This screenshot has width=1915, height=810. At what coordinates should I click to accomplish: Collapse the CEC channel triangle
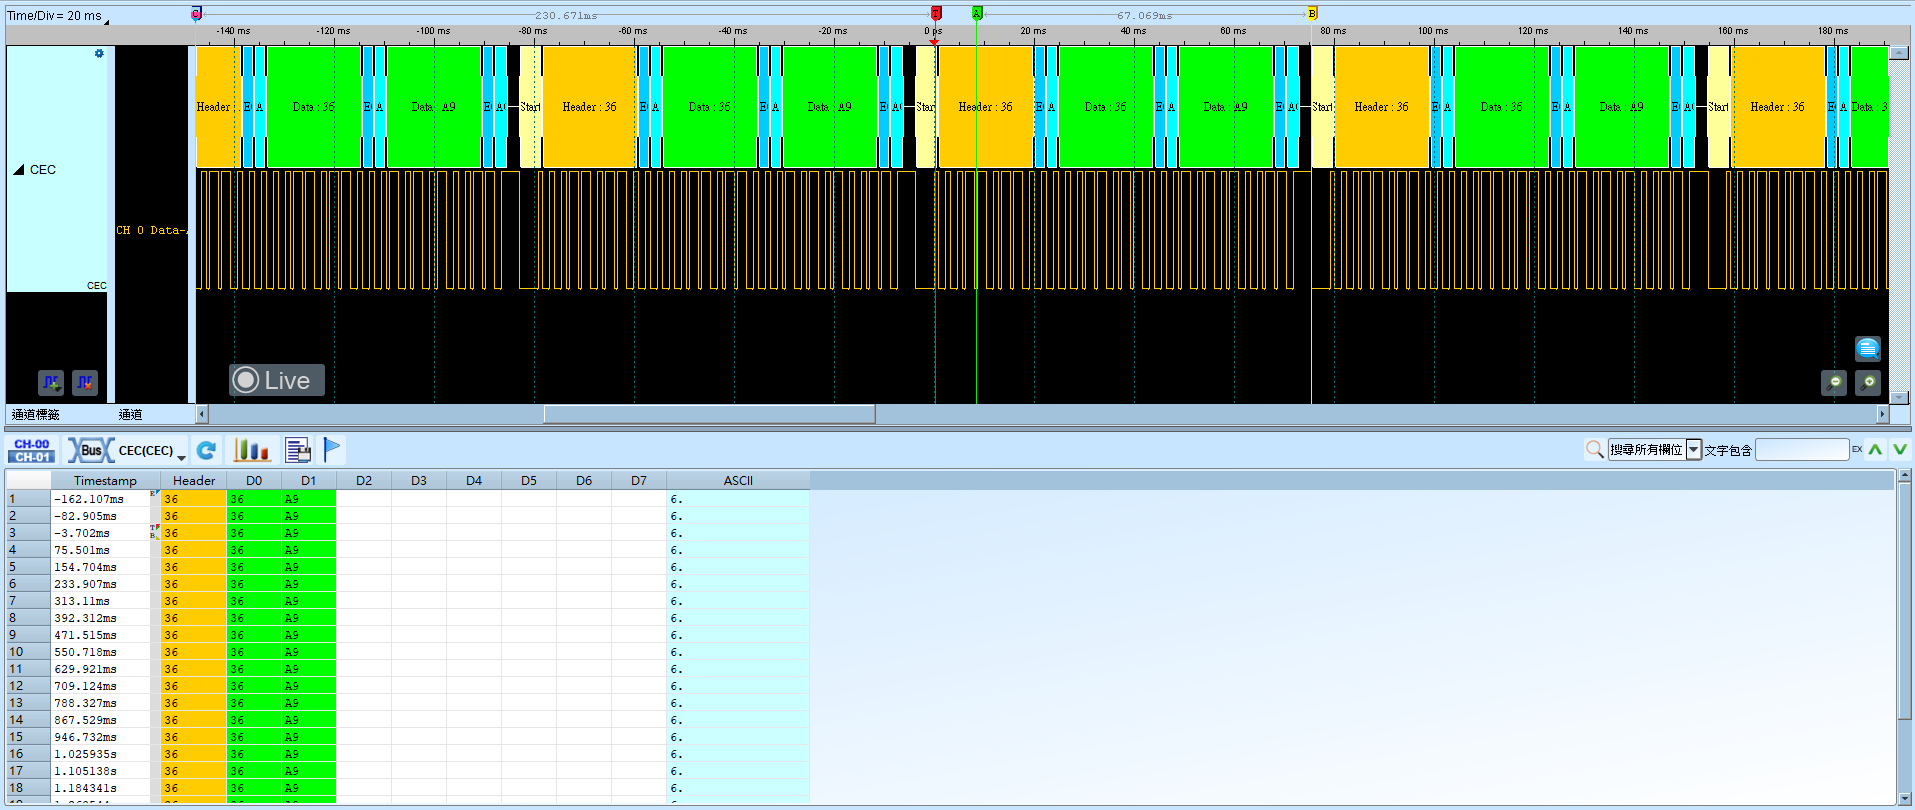coord(19,170)
